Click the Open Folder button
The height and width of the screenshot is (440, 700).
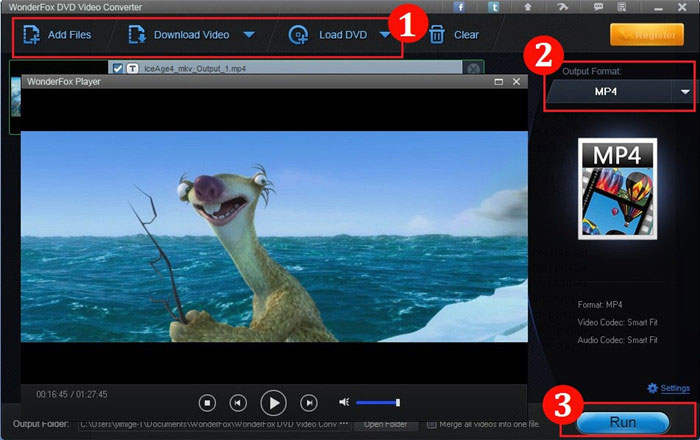click(x=385, y=424)
